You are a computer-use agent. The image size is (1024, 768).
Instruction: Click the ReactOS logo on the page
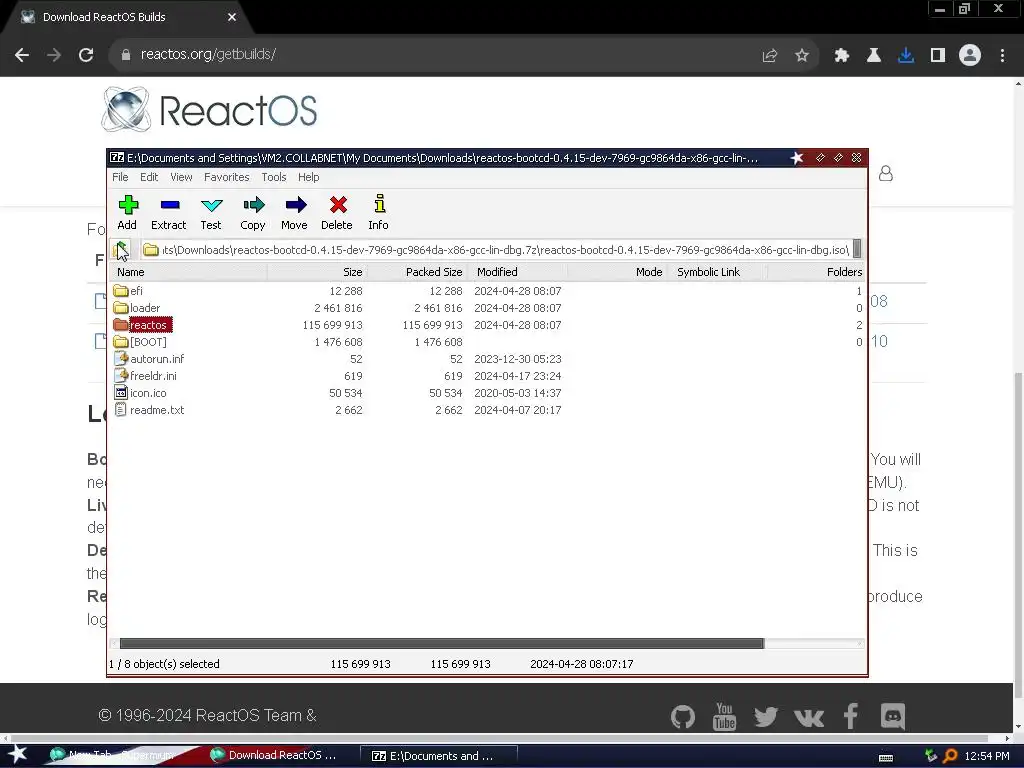pos(210,110)
